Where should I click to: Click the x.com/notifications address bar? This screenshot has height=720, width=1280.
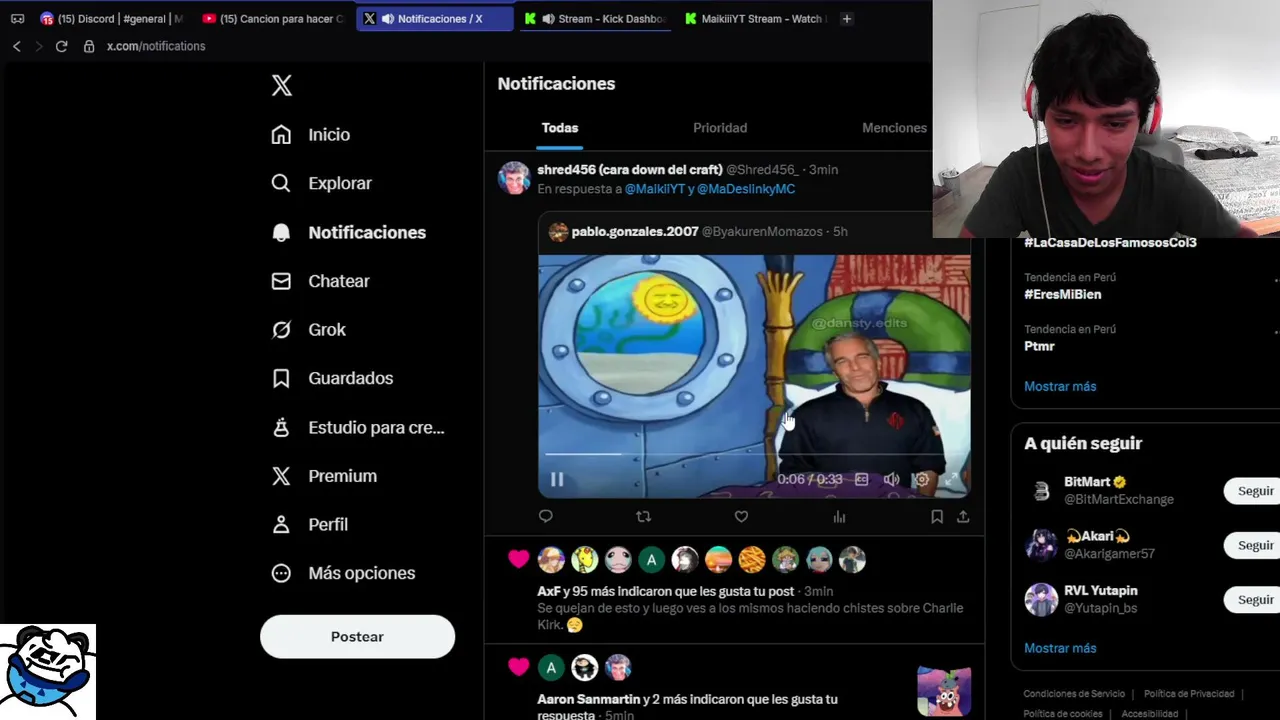click(x=156, y=47)
